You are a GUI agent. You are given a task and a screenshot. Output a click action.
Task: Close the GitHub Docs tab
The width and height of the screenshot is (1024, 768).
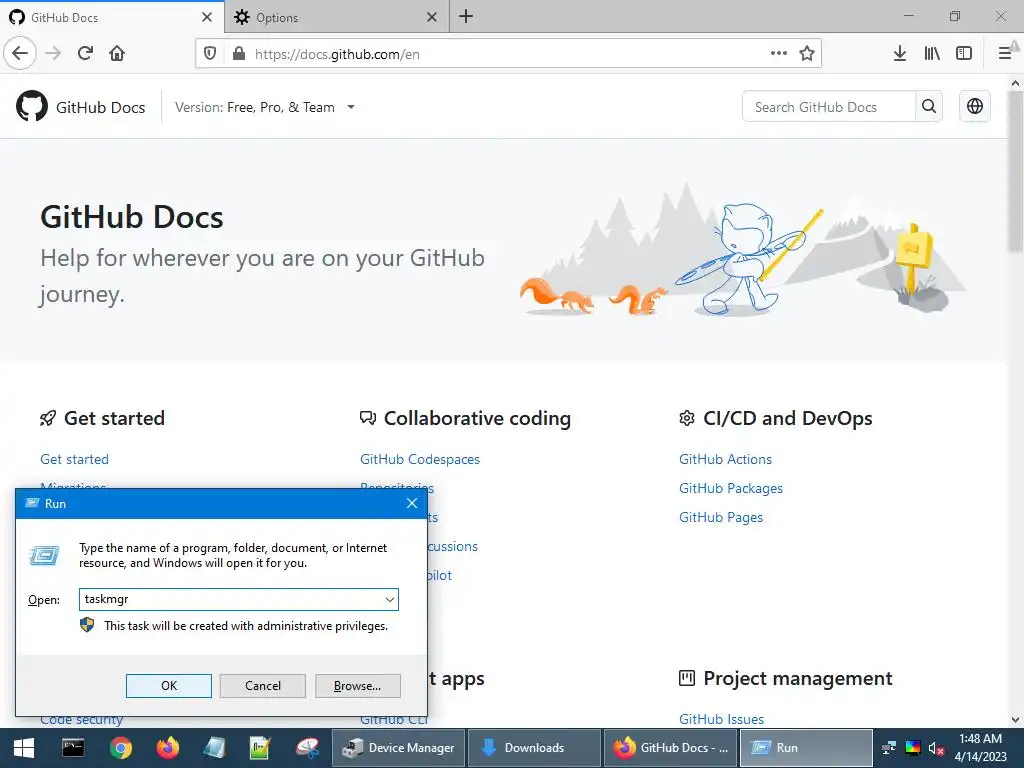(207, 17)
